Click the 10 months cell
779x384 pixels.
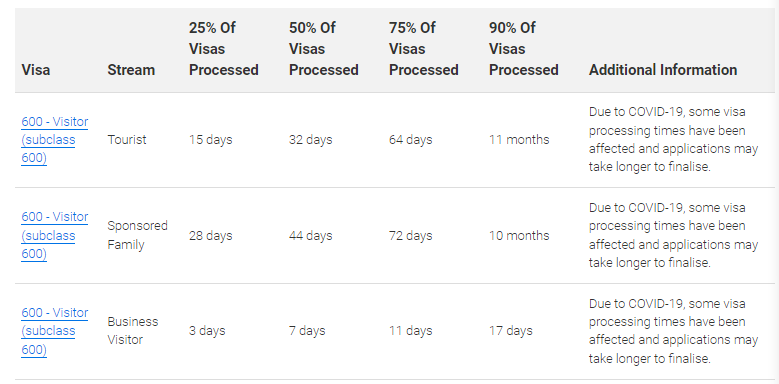(519, 235)
